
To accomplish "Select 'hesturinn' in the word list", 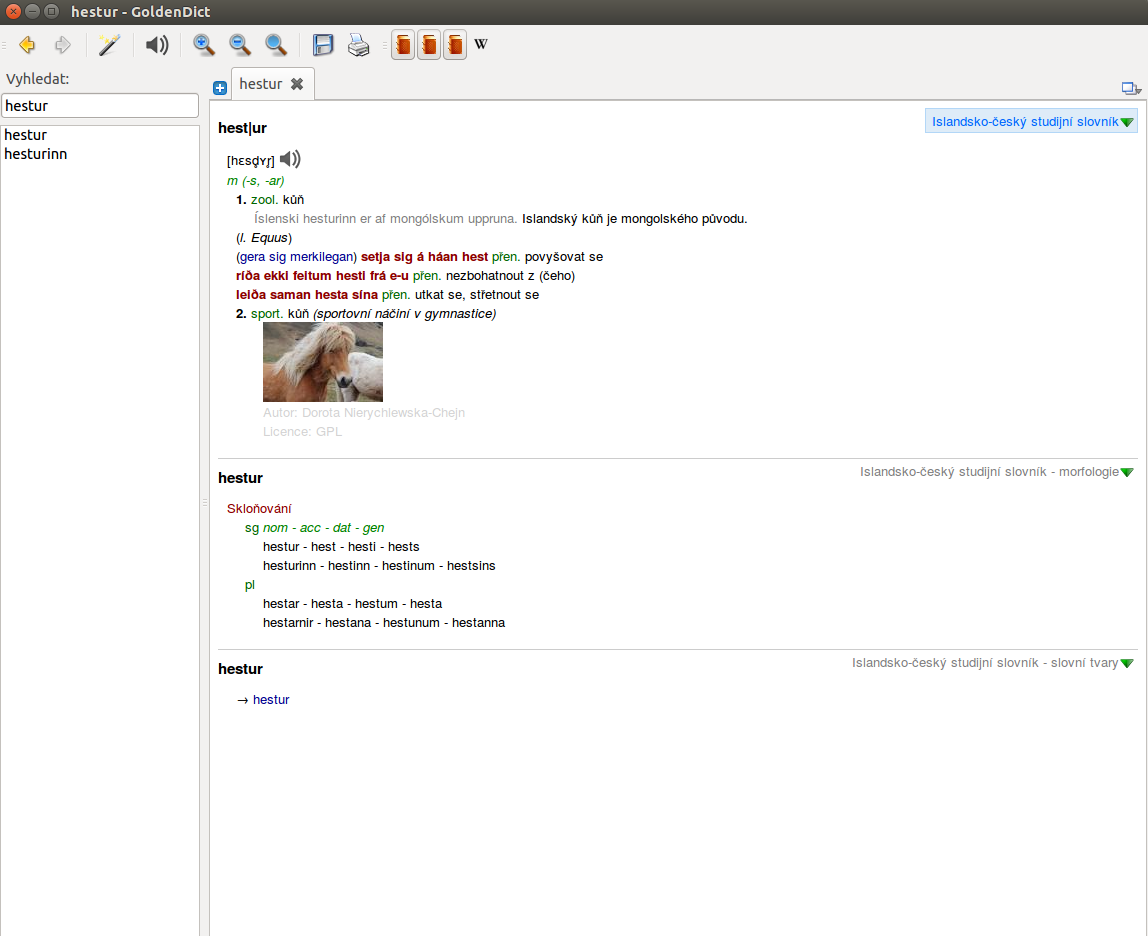I will (x=36, y=154).
